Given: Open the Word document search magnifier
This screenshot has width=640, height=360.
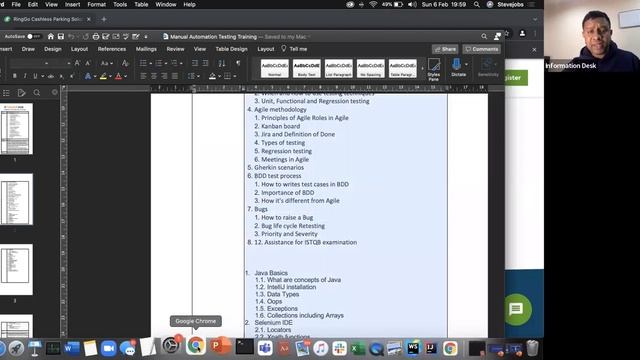Looking at the screenshot, I should pyautogui.click(x=484, y=36).
